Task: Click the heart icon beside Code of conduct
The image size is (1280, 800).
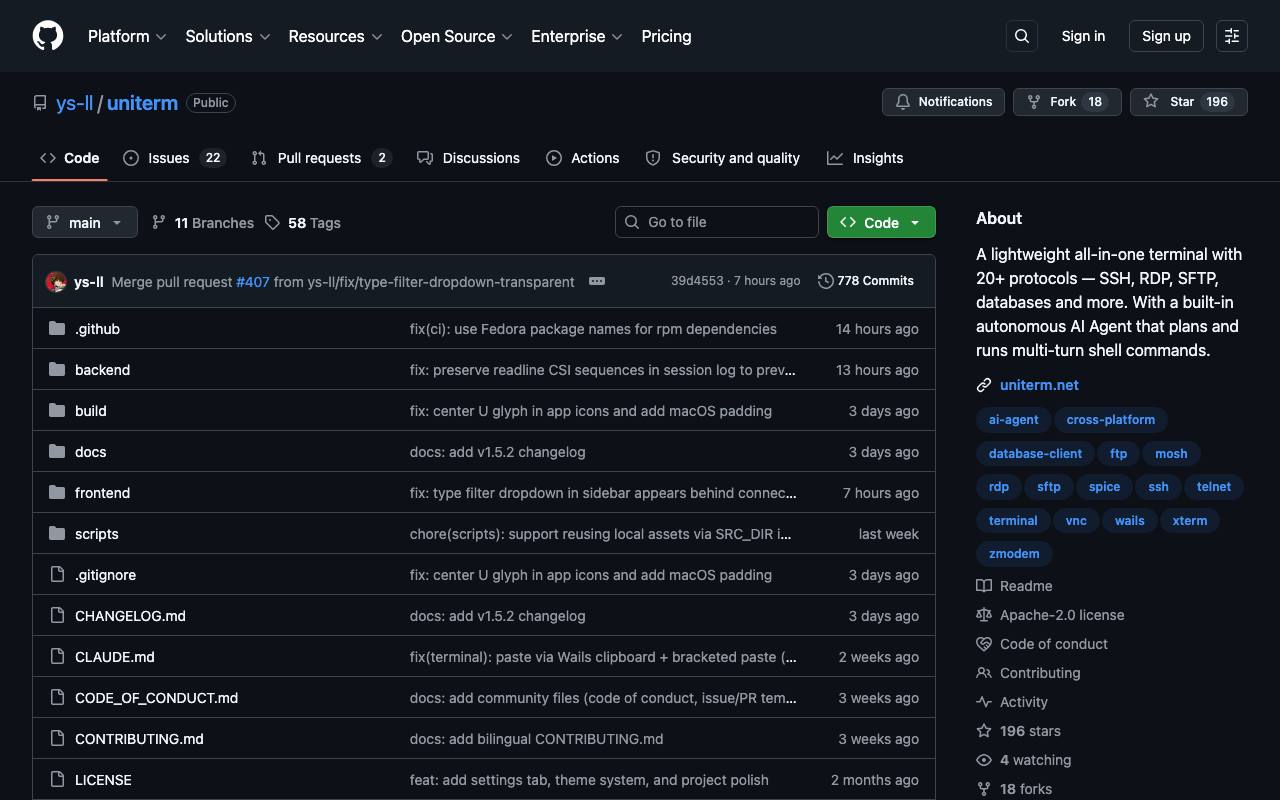Action: coord(984,644)
